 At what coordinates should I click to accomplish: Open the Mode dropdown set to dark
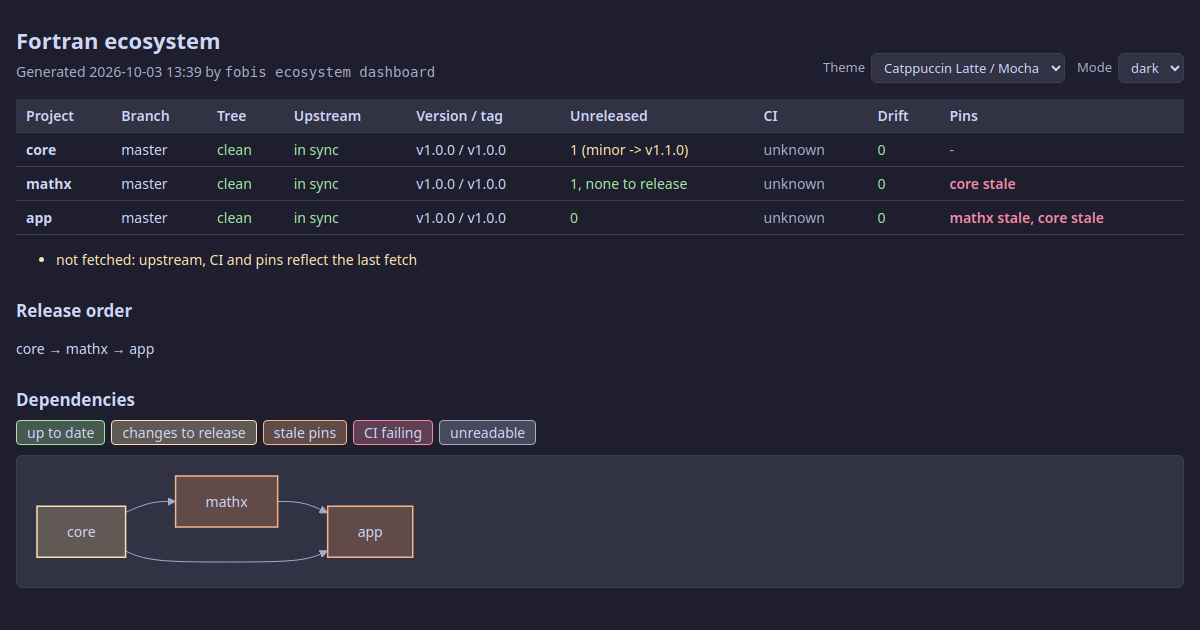pos(1150,68)
